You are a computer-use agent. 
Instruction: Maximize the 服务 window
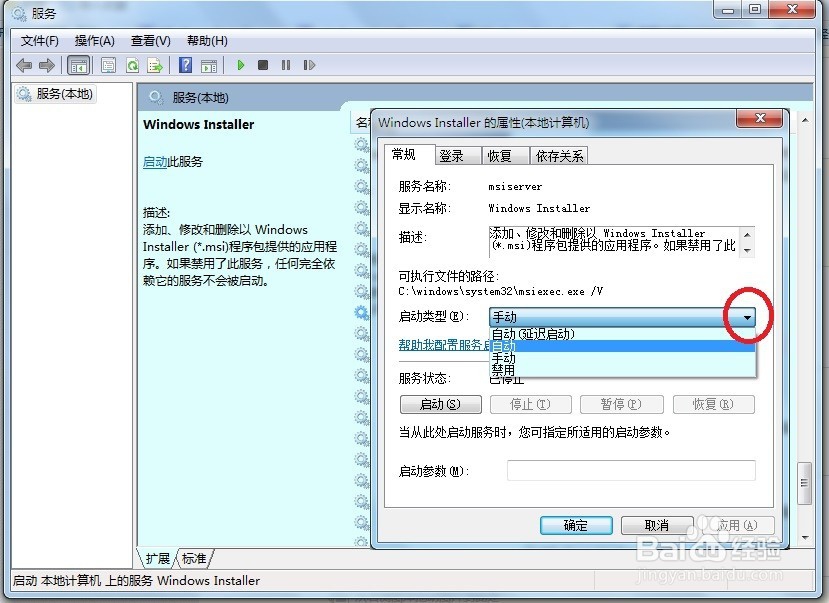tap(755, 9)
